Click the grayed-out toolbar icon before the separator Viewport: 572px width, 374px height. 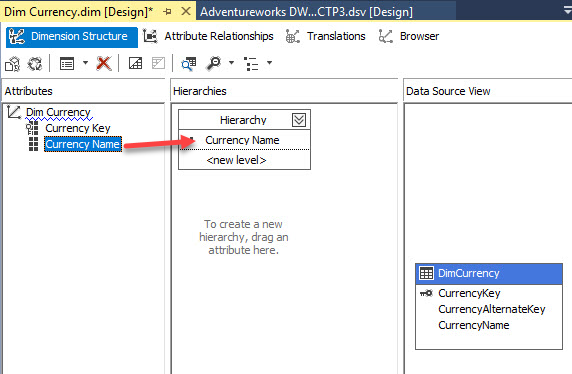point(158,63)
